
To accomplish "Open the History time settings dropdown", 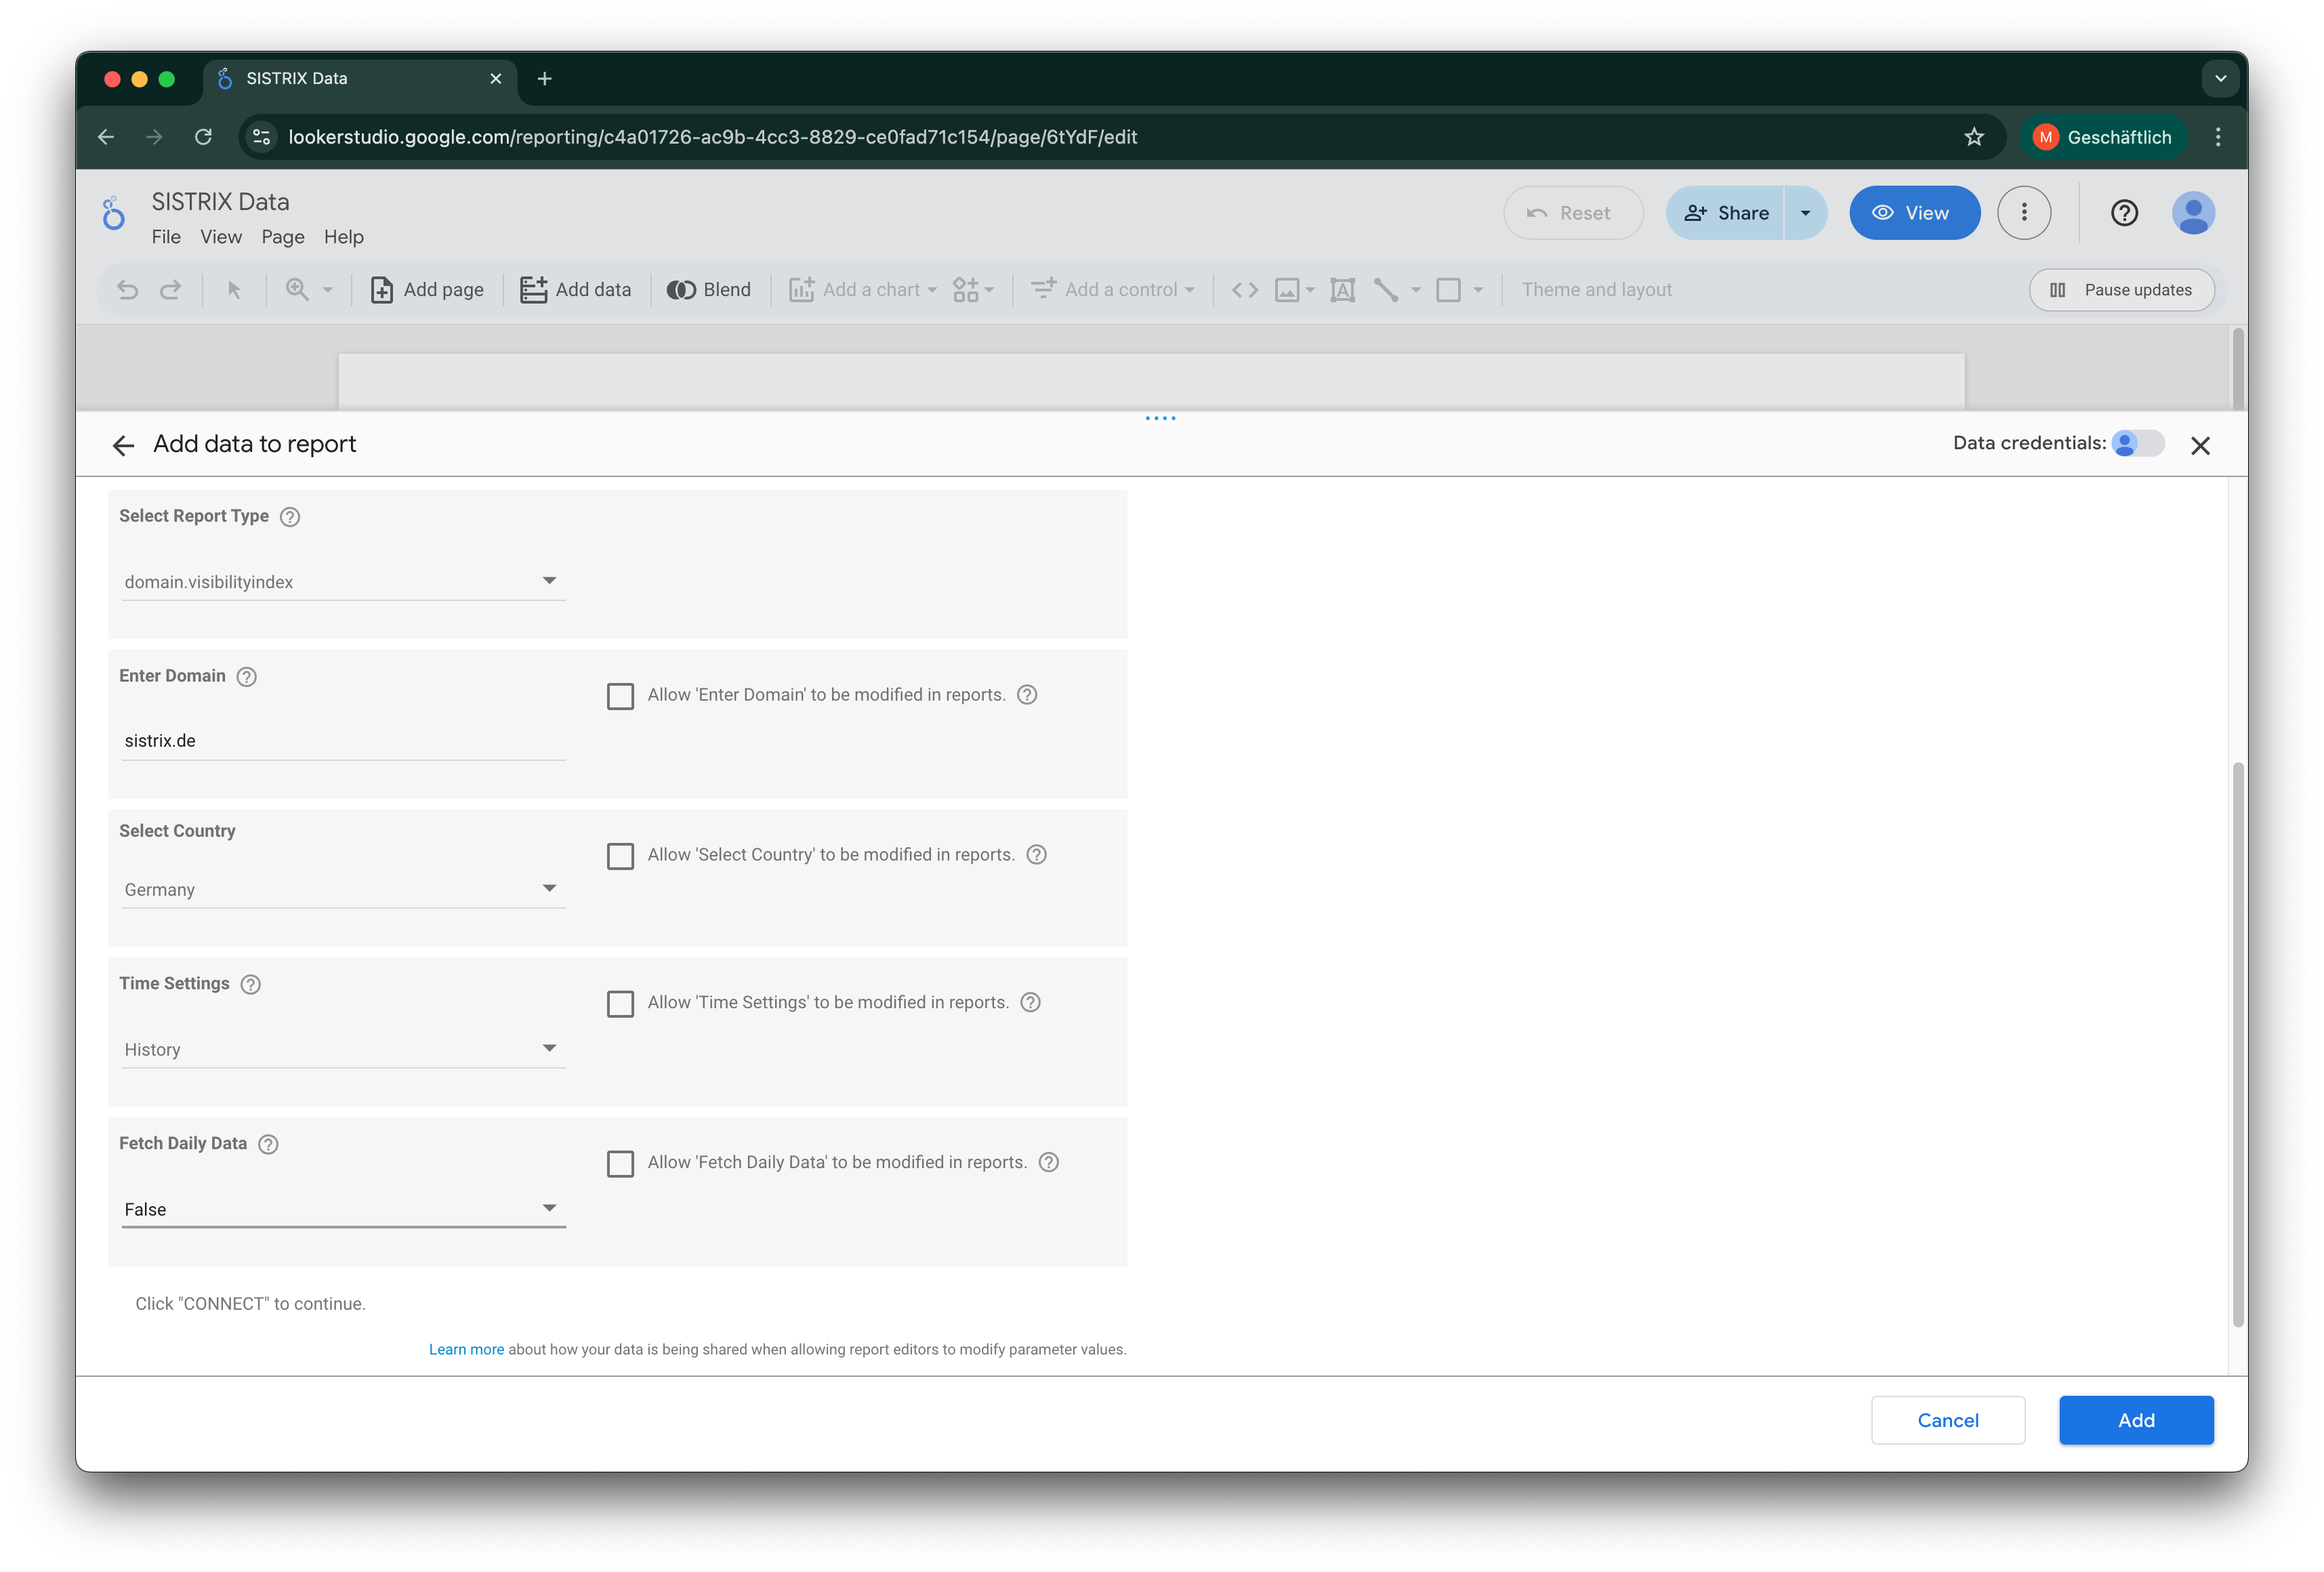I will point(343,1049).
